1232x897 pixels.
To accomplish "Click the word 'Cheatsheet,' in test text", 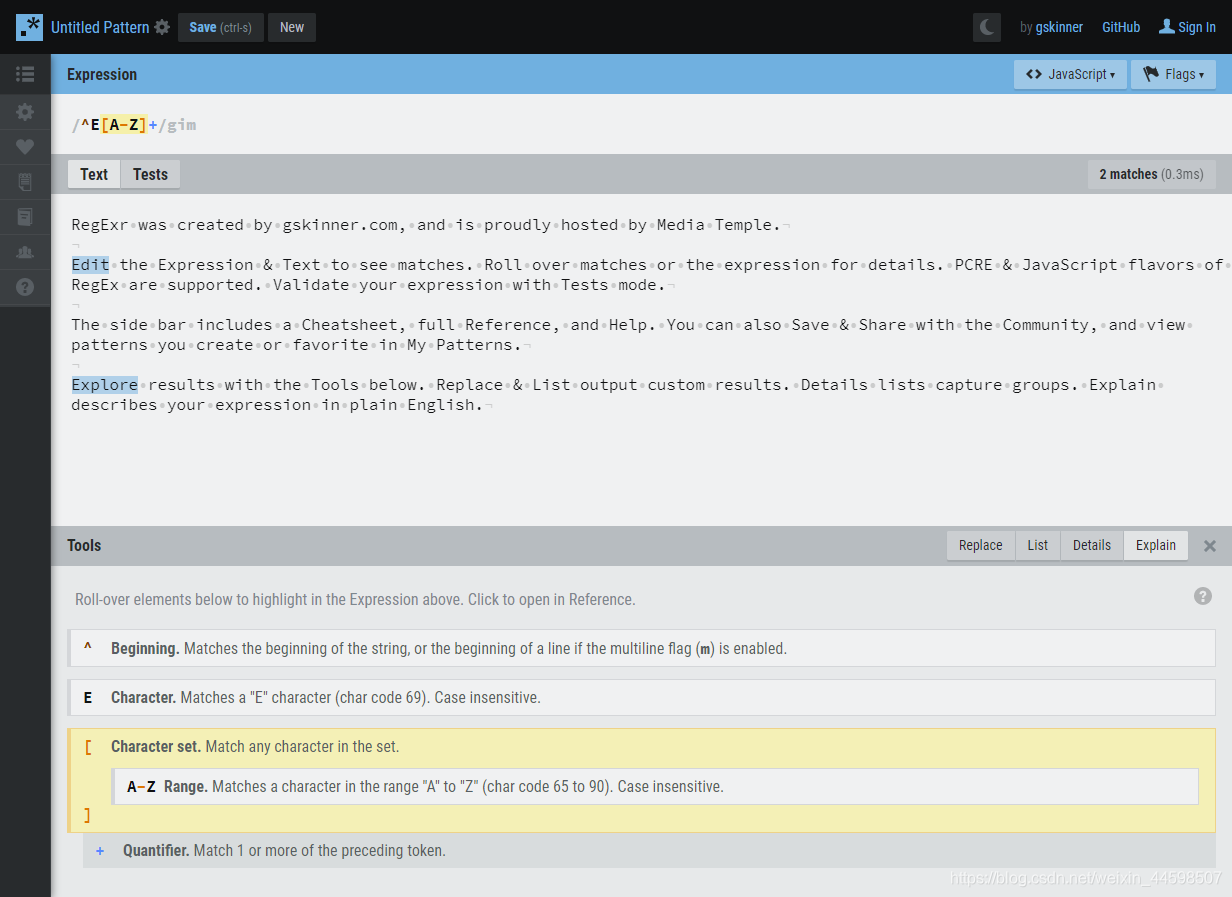I will click(355, 325).
